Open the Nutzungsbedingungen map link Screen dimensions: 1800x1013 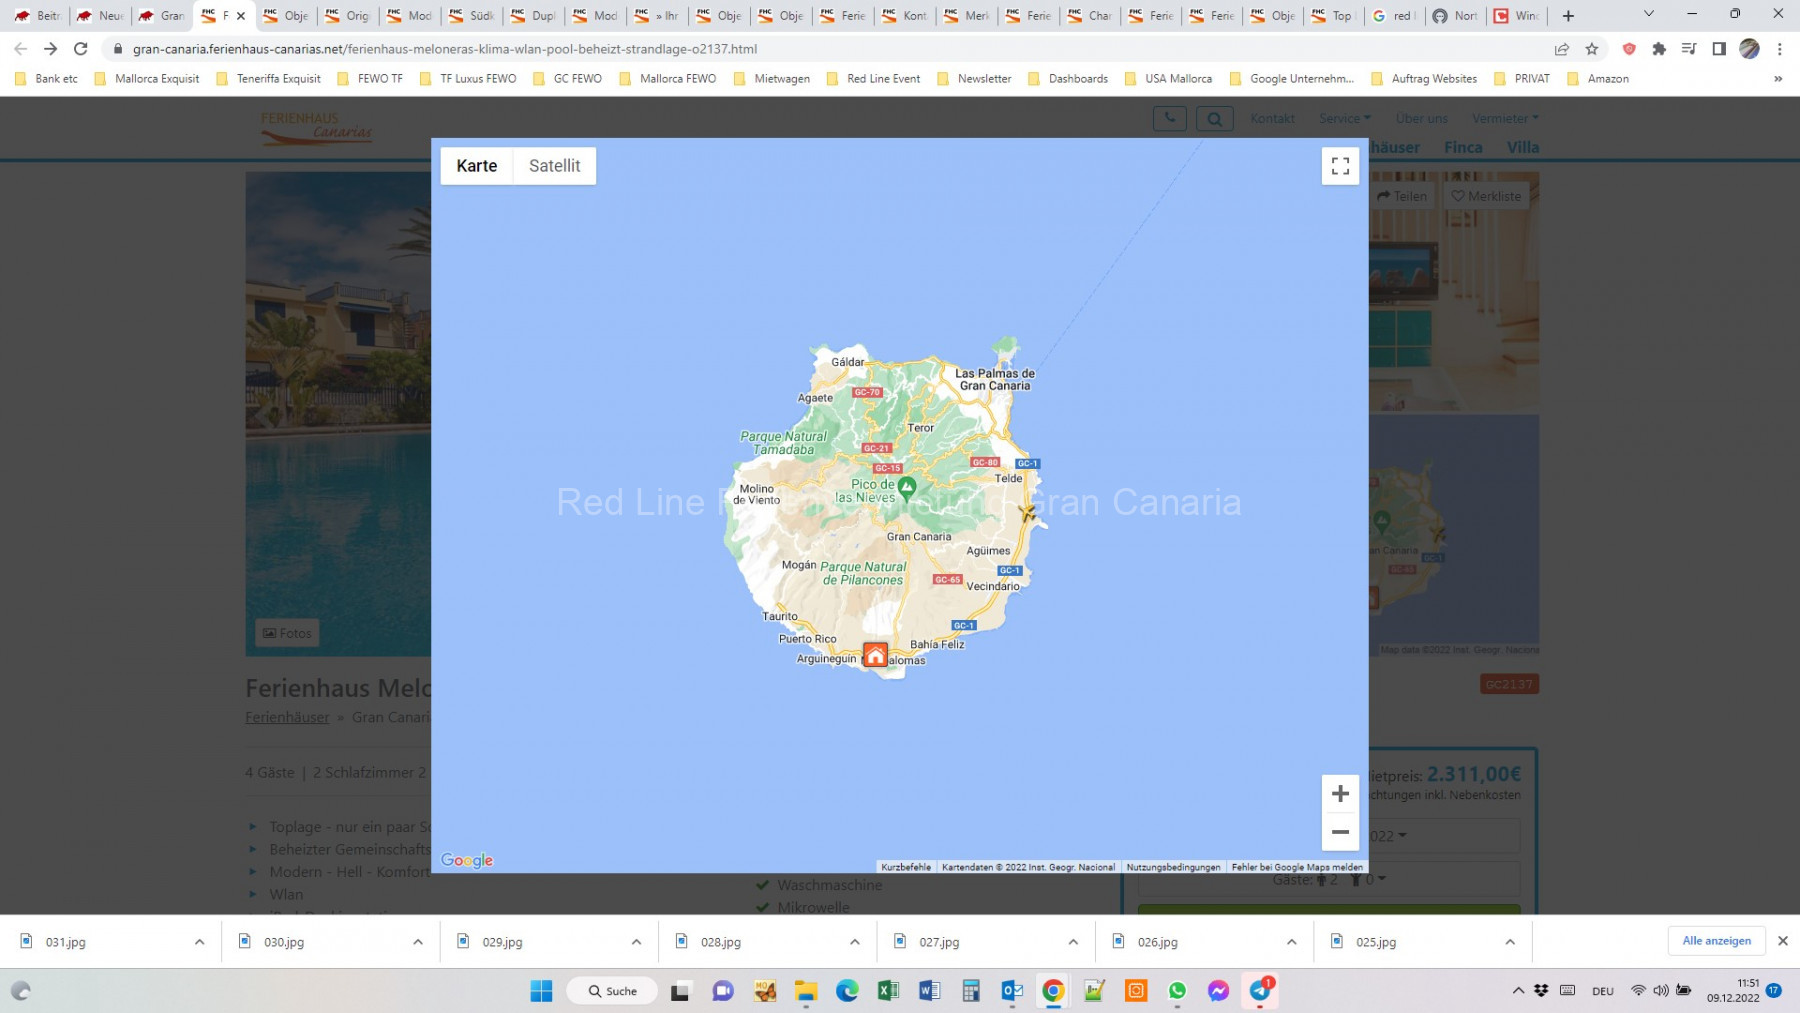1173,867
